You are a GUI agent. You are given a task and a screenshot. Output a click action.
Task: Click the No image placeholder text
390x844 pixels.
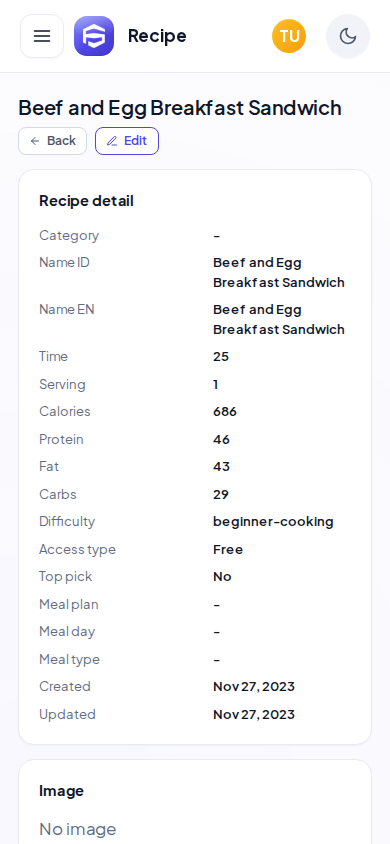77,829
